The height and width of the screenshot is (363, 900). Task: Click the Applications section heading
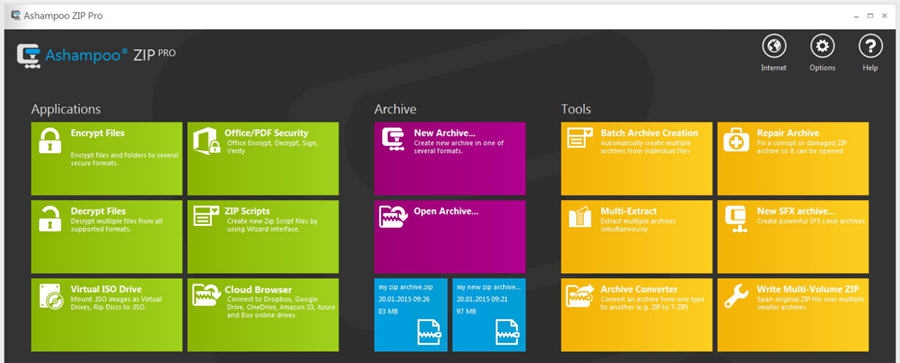click(66, 109)
